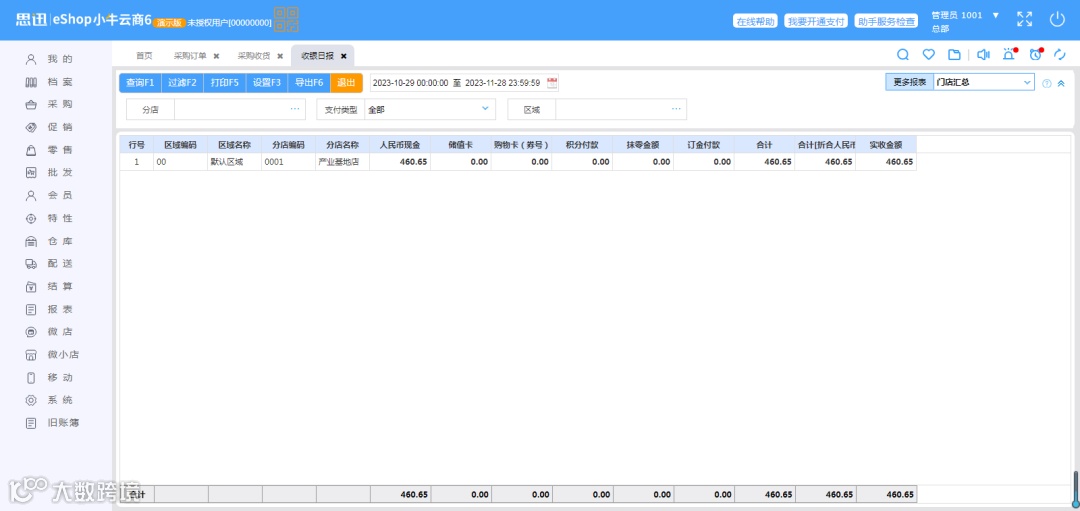Click the 查询F1 button
1080x511 pixels.
click(x=141, y=83)
